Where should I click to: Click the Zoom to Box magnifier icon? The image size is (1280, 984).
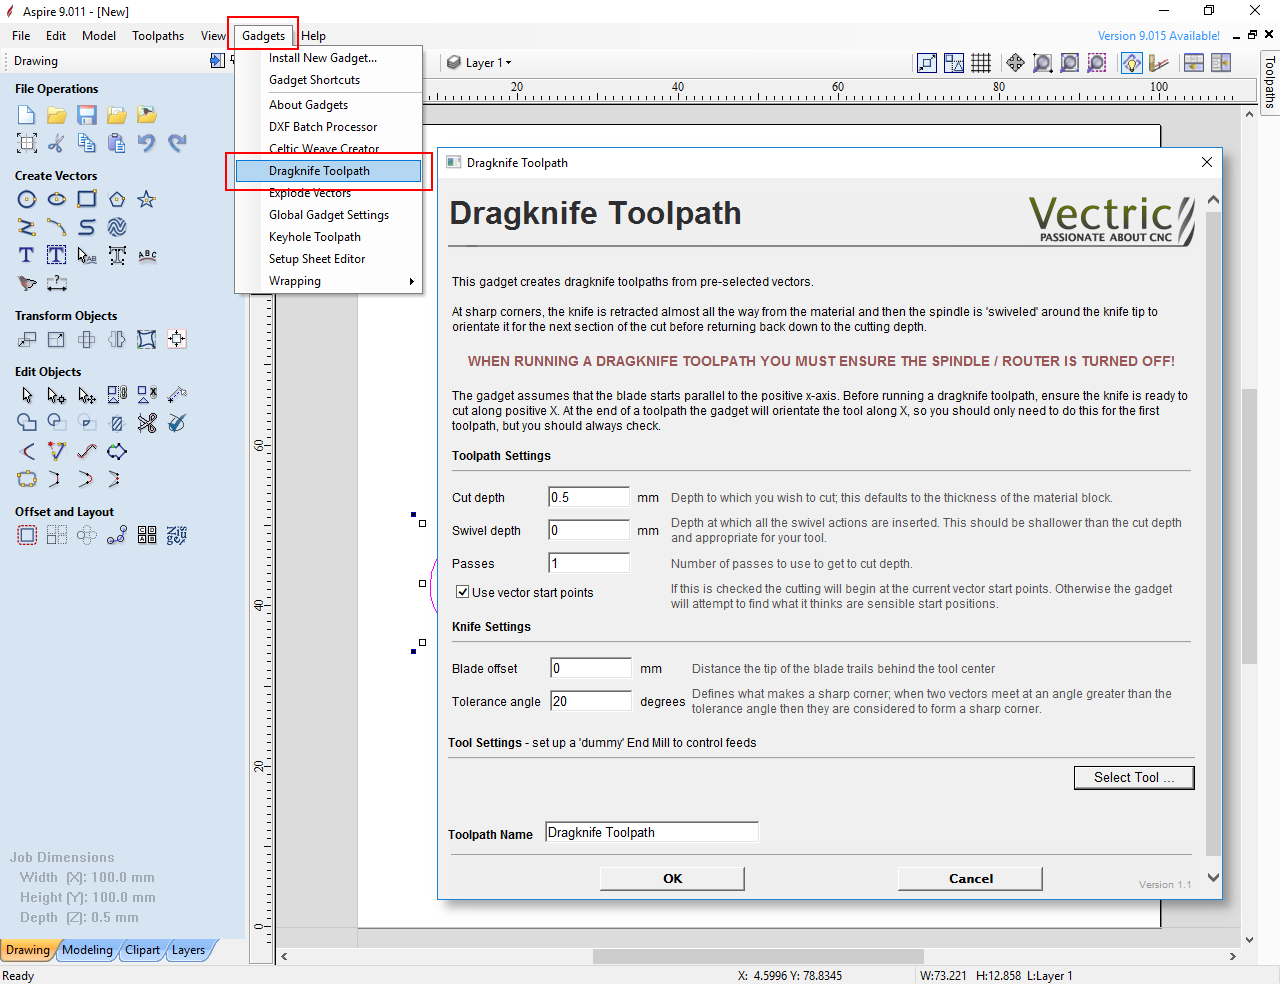point(1042,63)
